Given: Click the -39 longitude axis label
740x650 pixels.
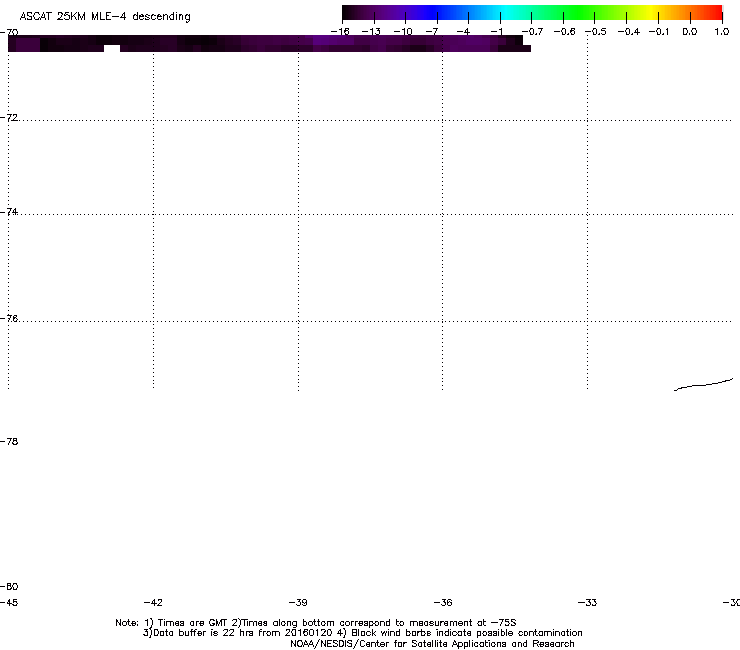Looking at the screenshot, I should (x=298, y=602).
